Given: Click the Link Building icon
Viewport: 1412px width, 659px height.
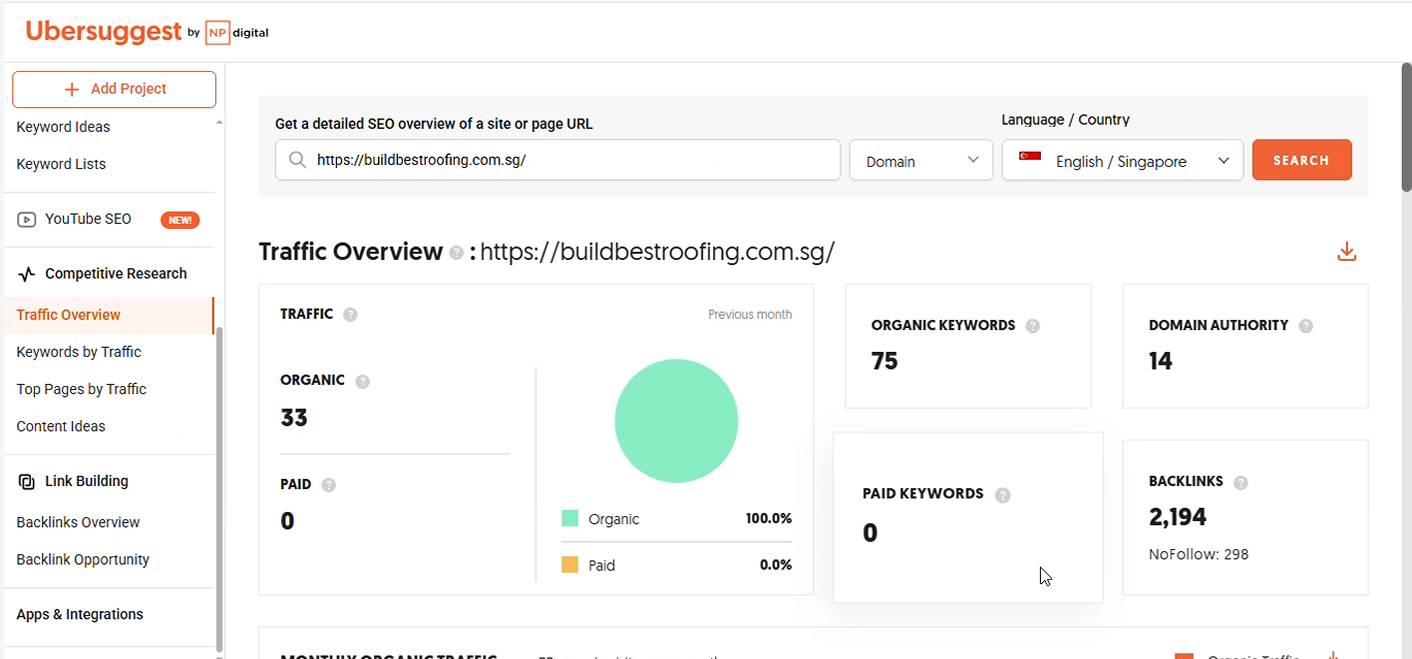Looking at the screenshot, I should pos(27,481).
